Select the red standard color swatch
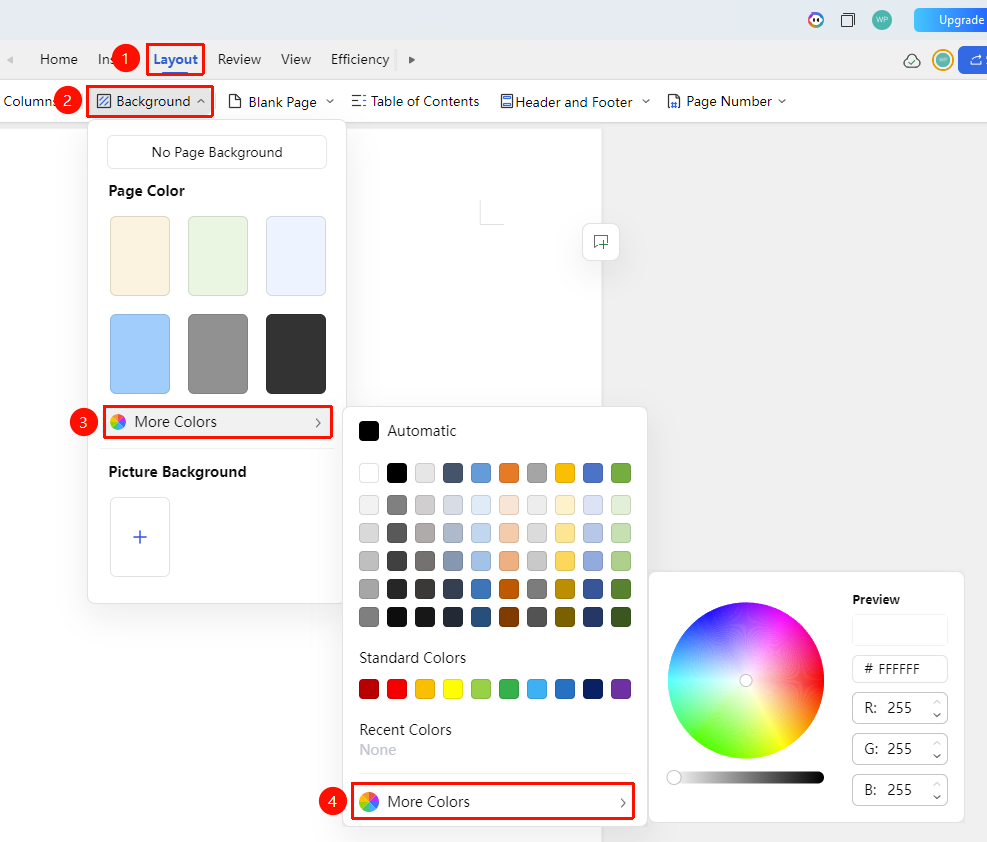 tap(397, 689)
